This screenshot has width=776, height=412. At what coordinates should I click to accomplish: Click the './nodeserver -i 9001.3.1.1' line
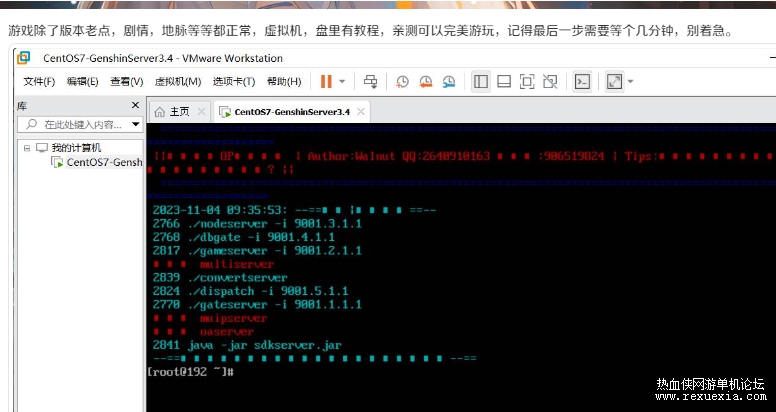[257, 223]
